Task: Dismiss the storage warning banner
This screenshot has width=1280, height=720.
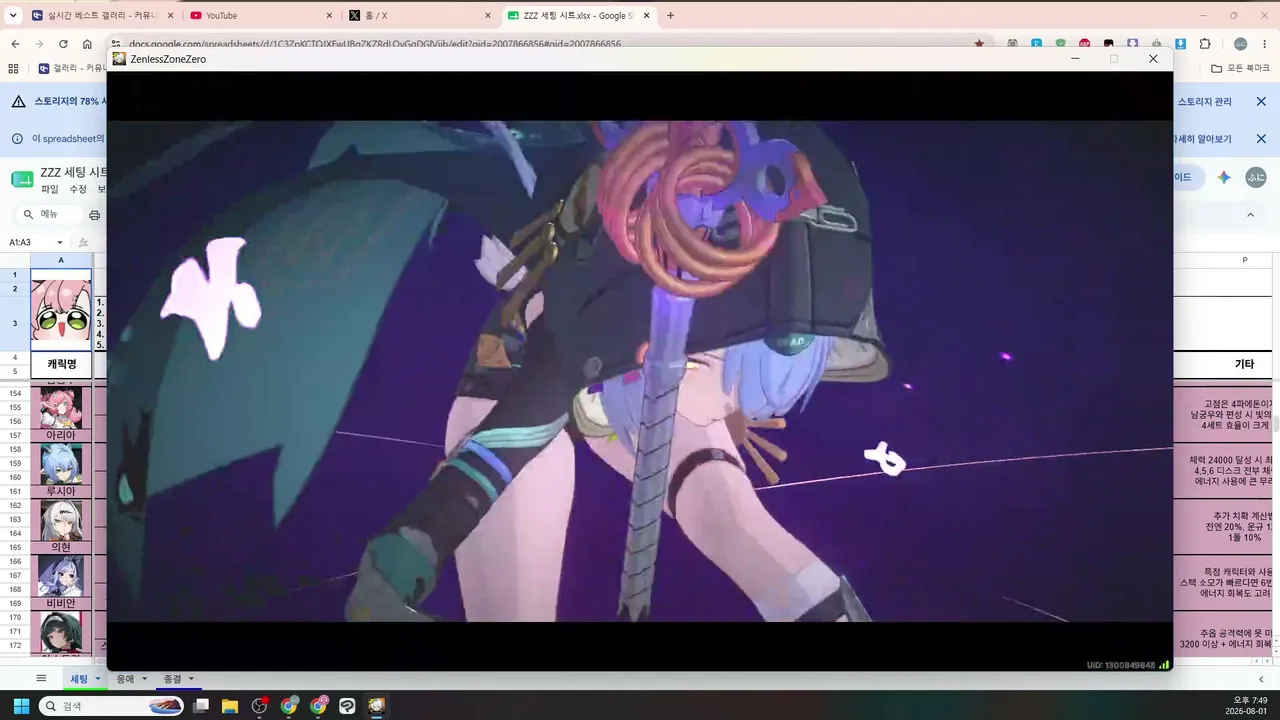Action: point(1261,102)
